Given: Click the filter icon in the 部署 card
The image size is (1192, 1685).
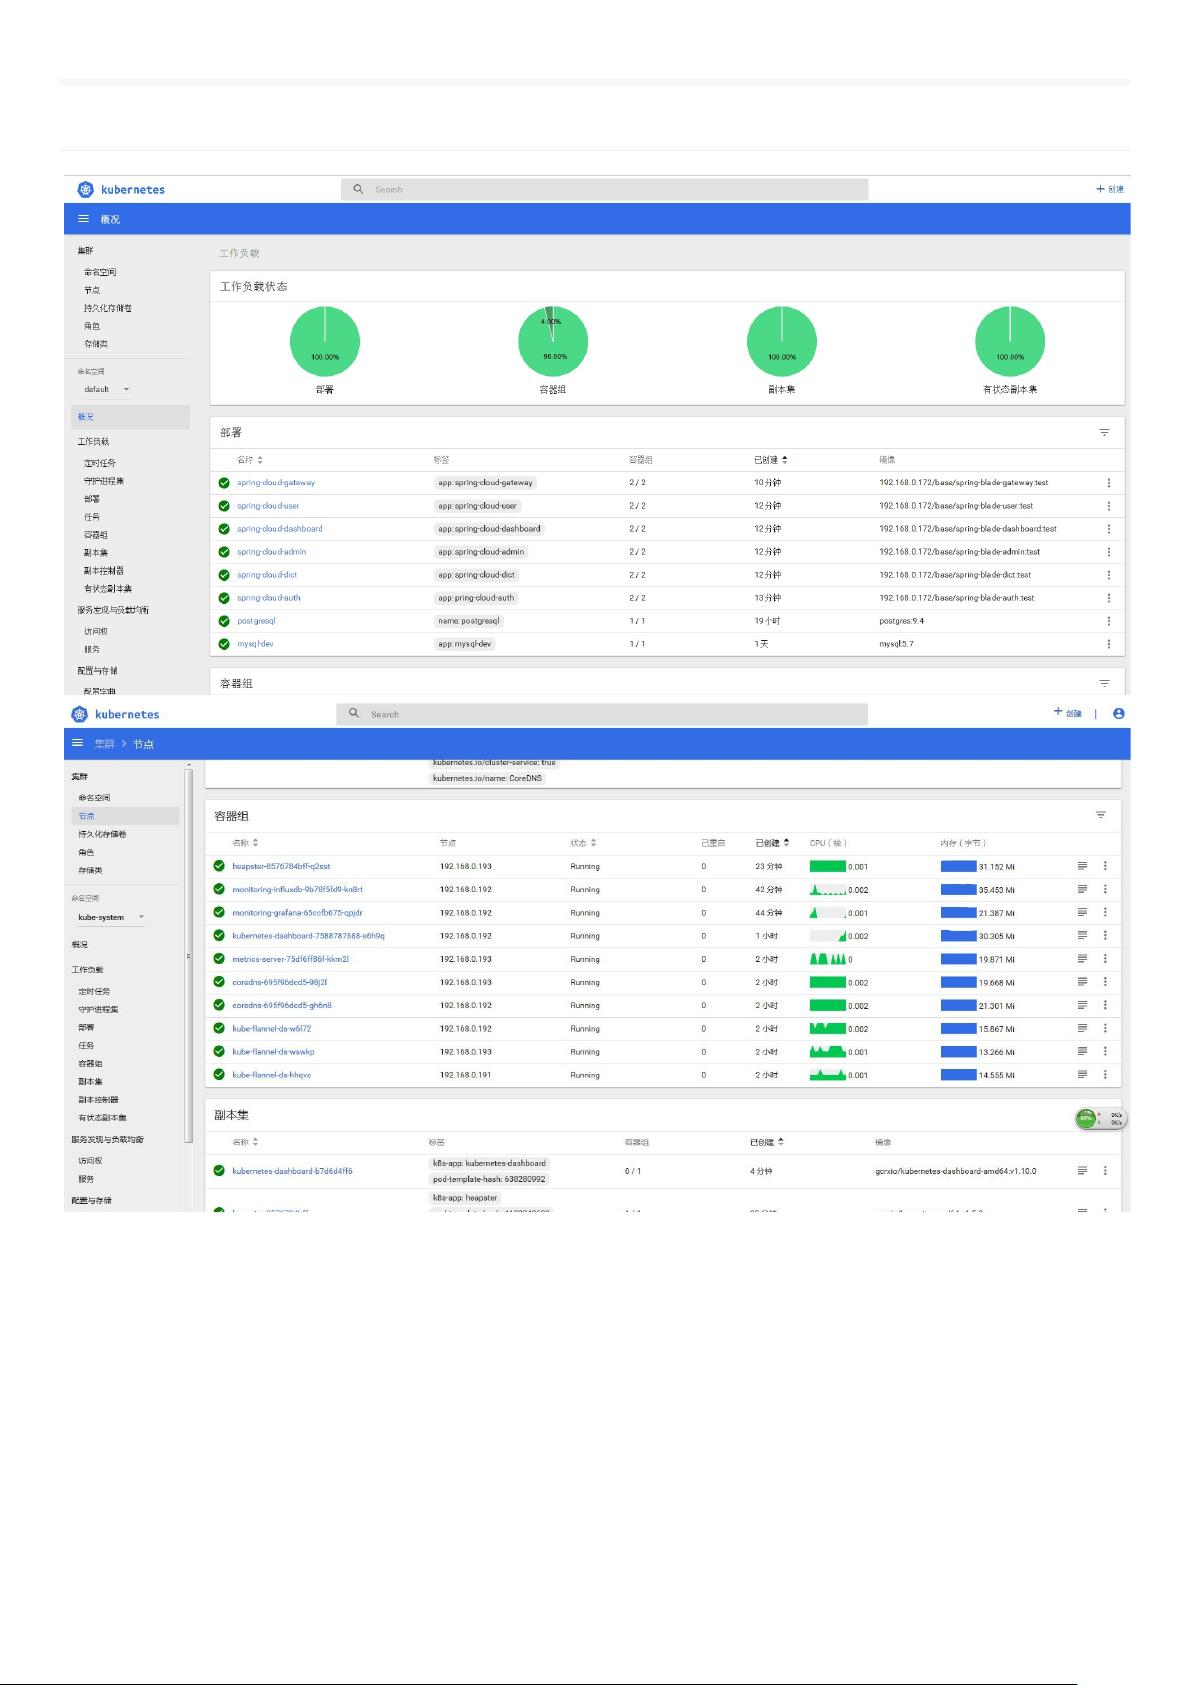Looking at the screenshot, I should 1104,433.
